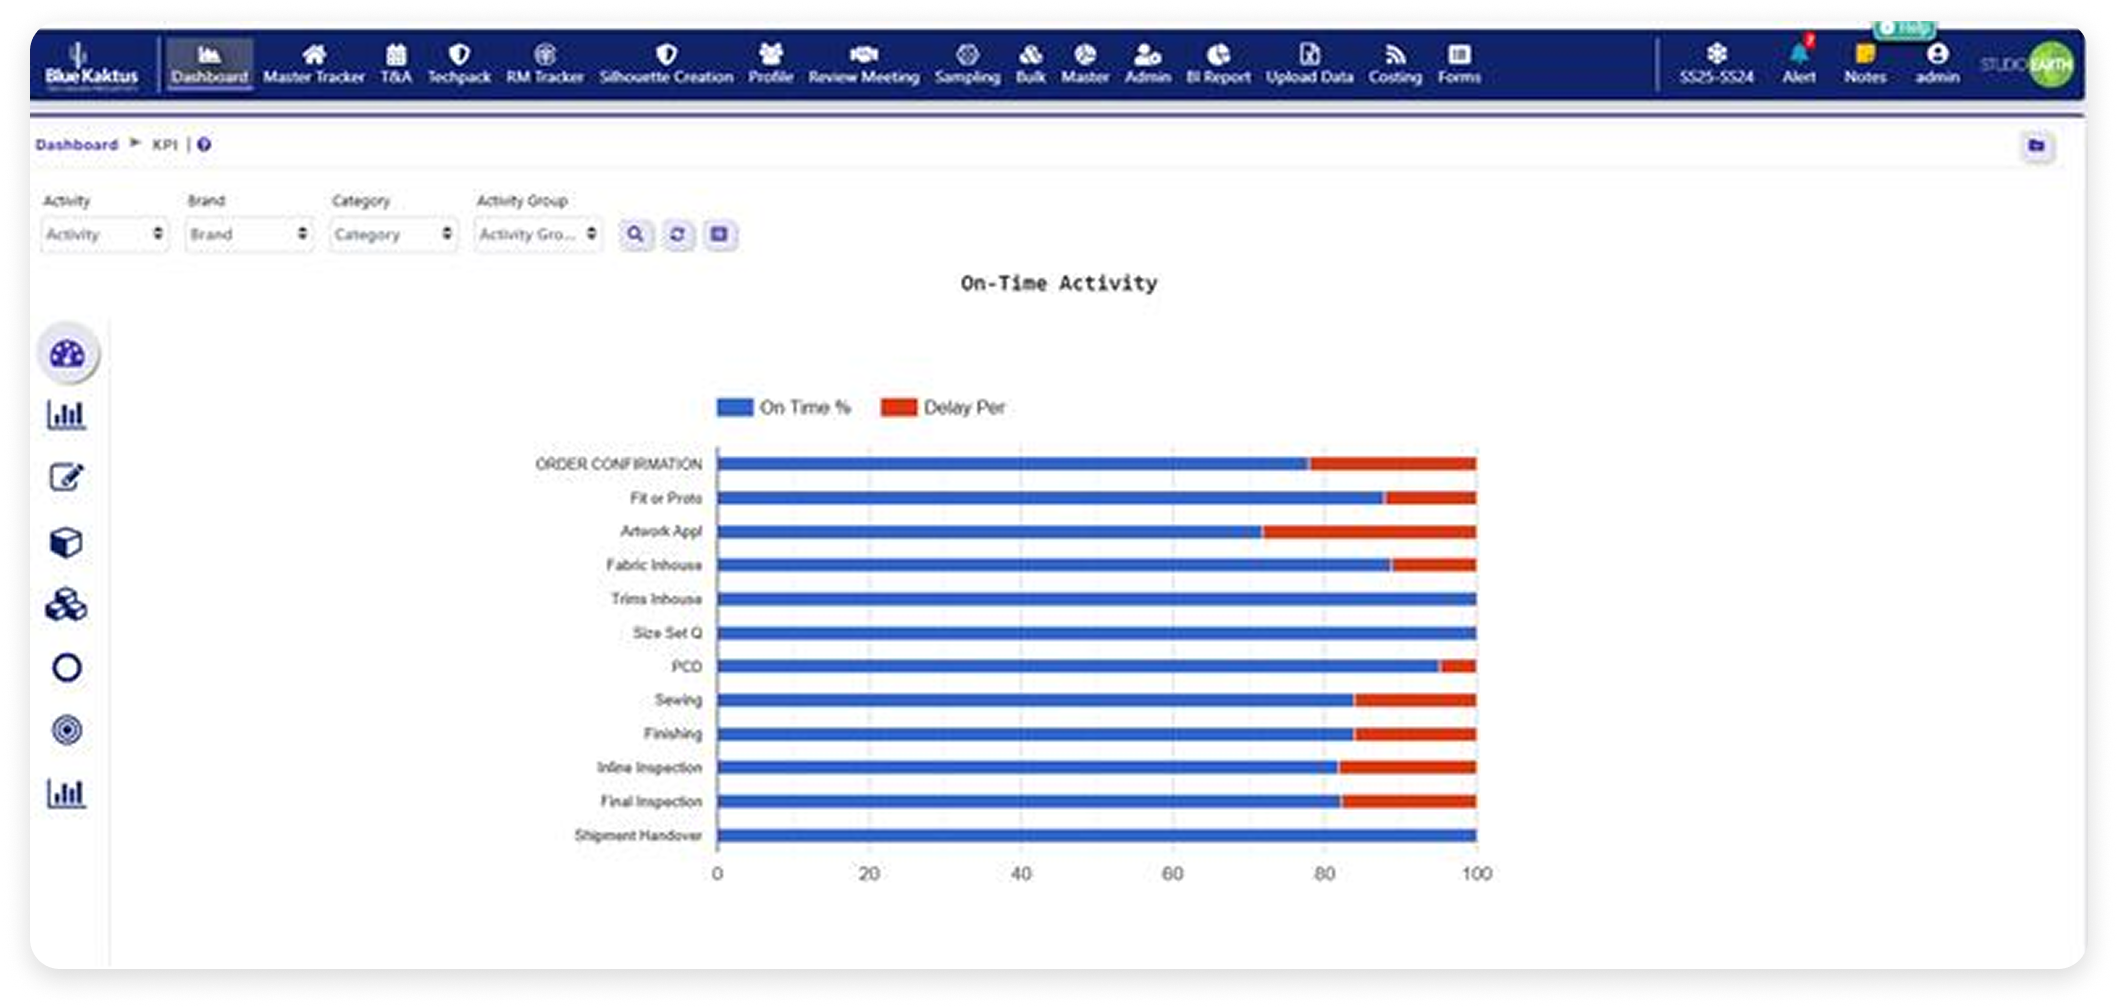This screenshot has width=2118, height=1008.
Task: Click the stacked cubes icon in sidebar
Action: click(67, 605)
